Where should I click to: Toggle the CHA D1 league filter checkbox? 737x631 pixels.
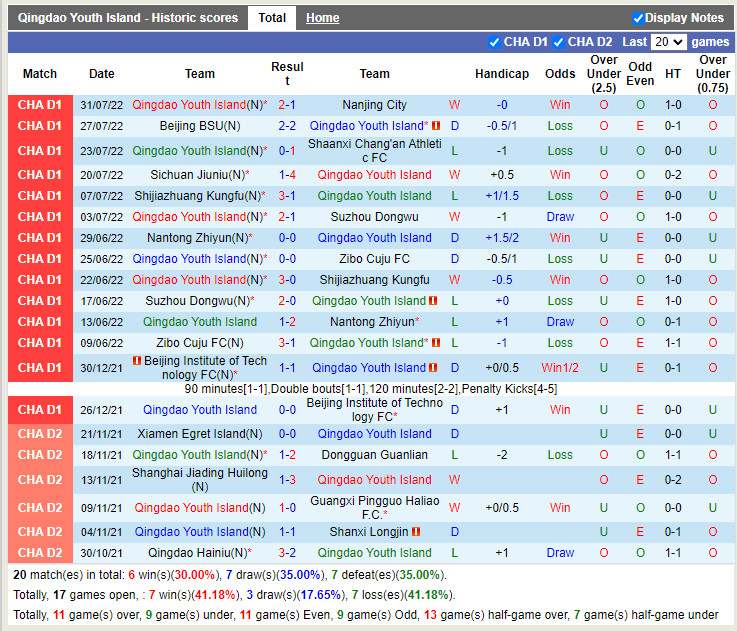pos(494,42)
